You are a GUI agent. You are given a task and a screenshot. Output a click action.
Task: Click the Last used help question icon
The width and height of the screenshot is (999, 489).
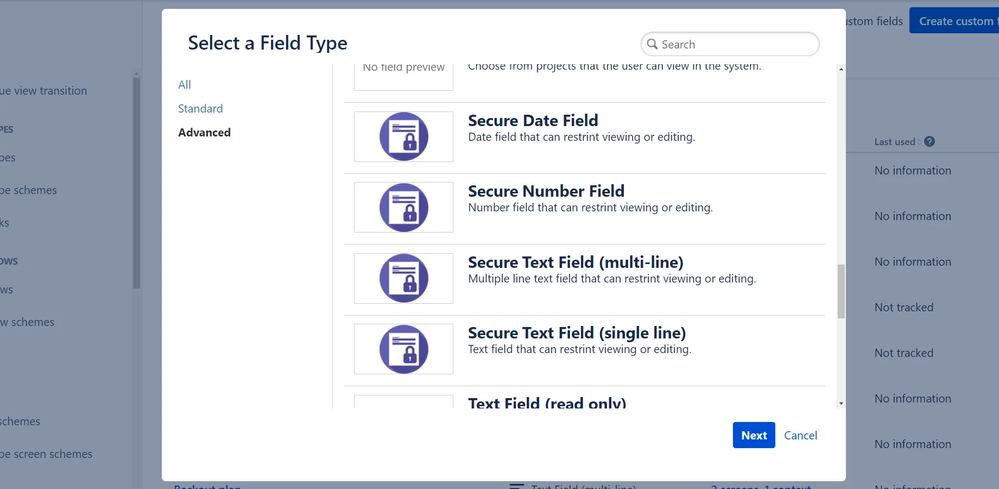pos(930,141)
